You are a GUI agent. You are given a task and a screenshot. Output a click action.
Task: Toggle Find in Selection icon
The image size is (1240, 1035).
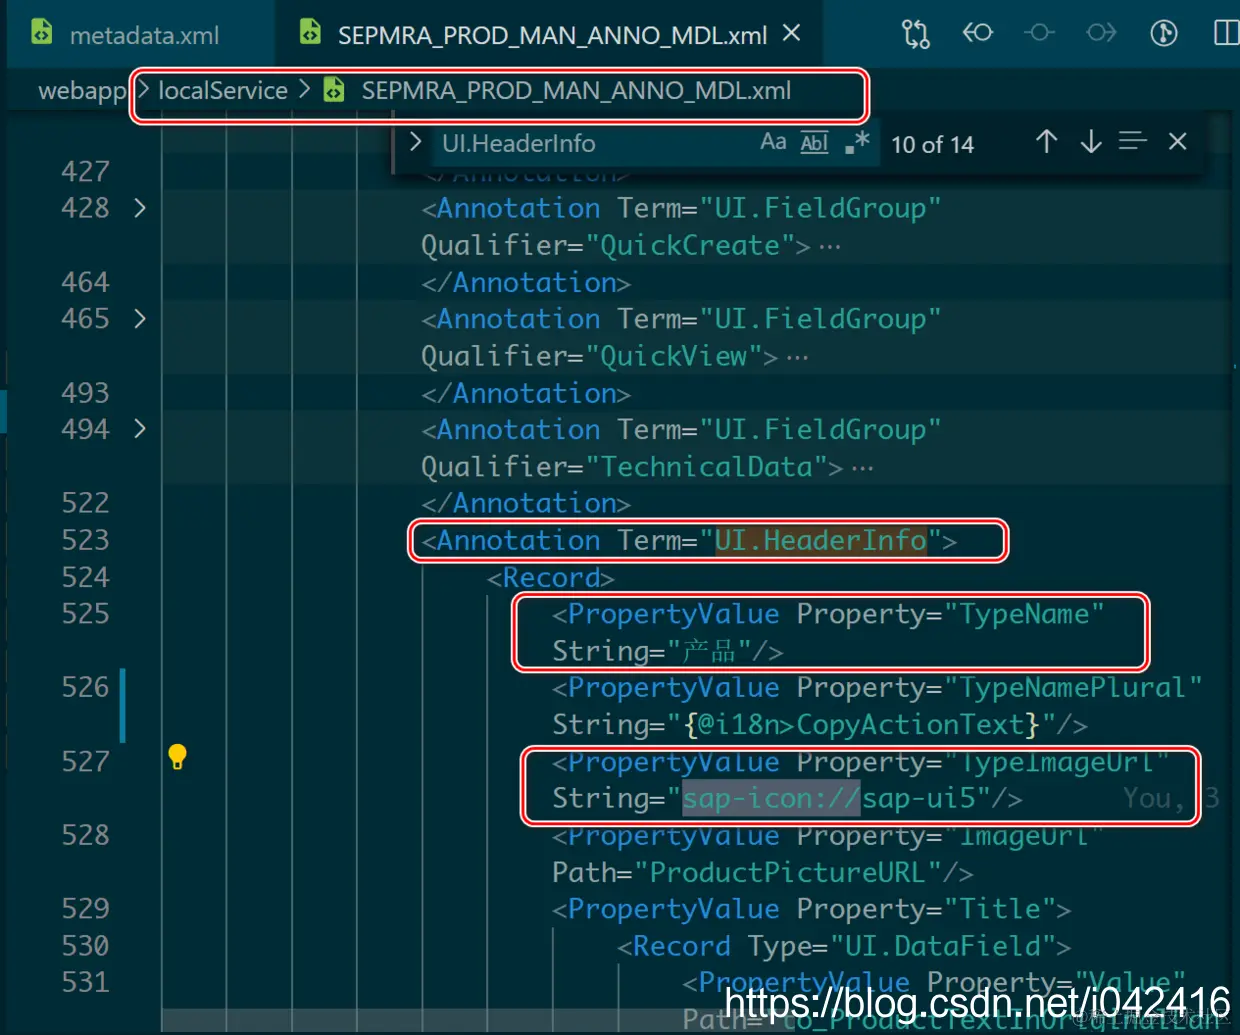pos(1133,142)
